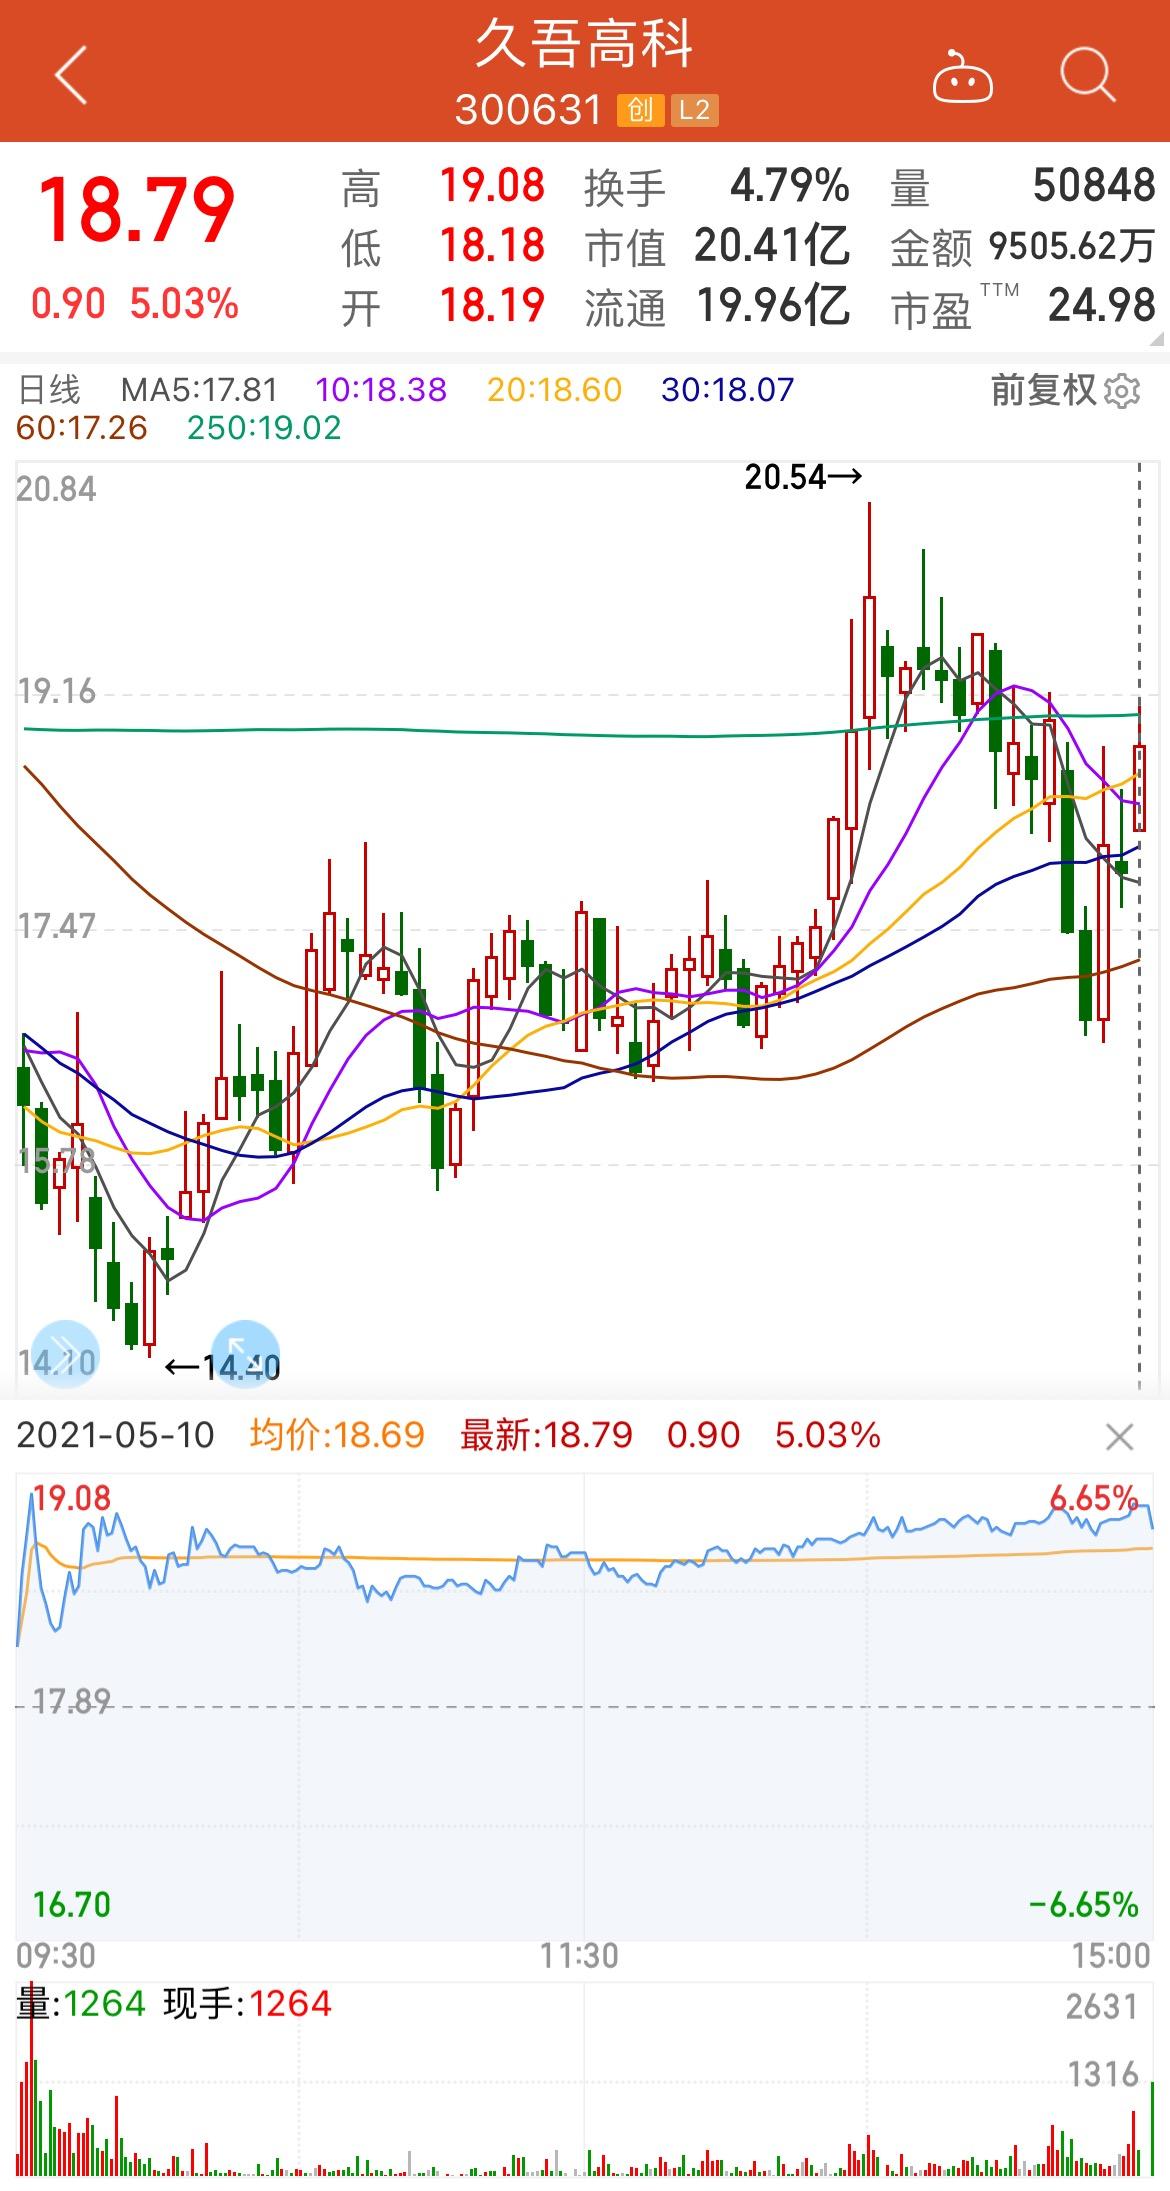
Task: Toggle the 前复权 price adjustment option
Action: click(x=1043, y=390)
